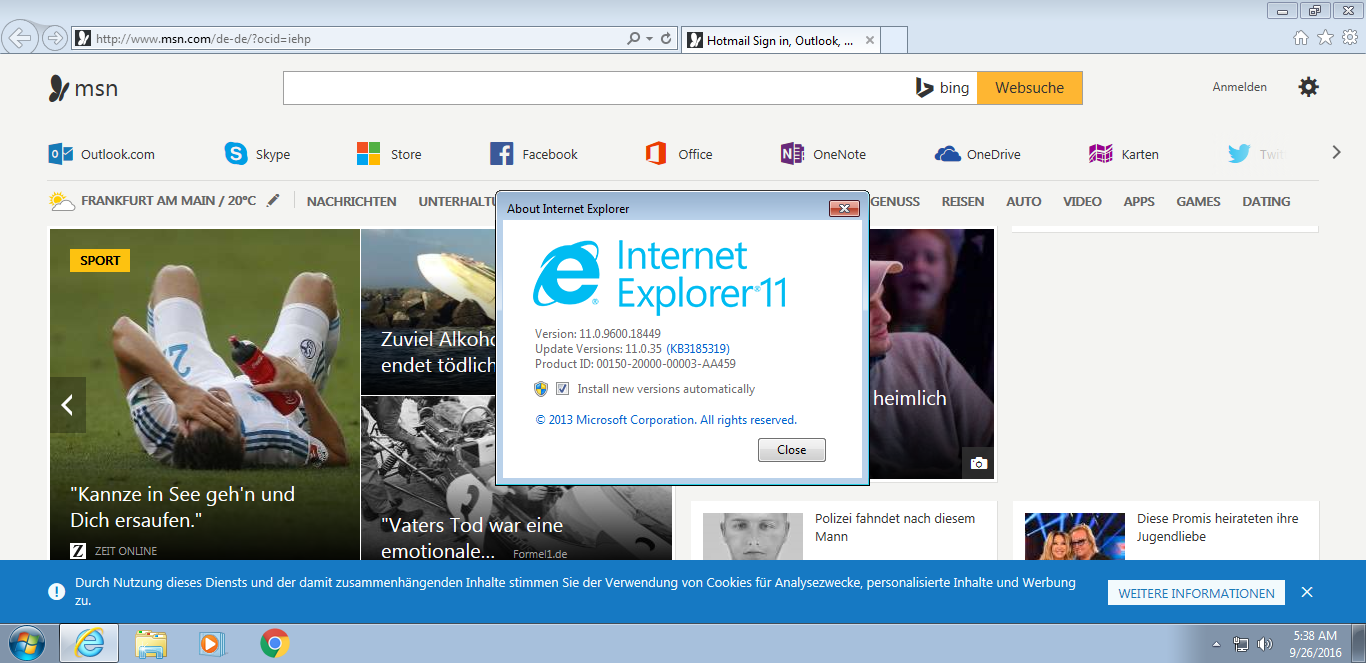Viewport: 1366px width, 663px height.
Task: Click the bing logo in the search box
Action: [x=942, y=88]
